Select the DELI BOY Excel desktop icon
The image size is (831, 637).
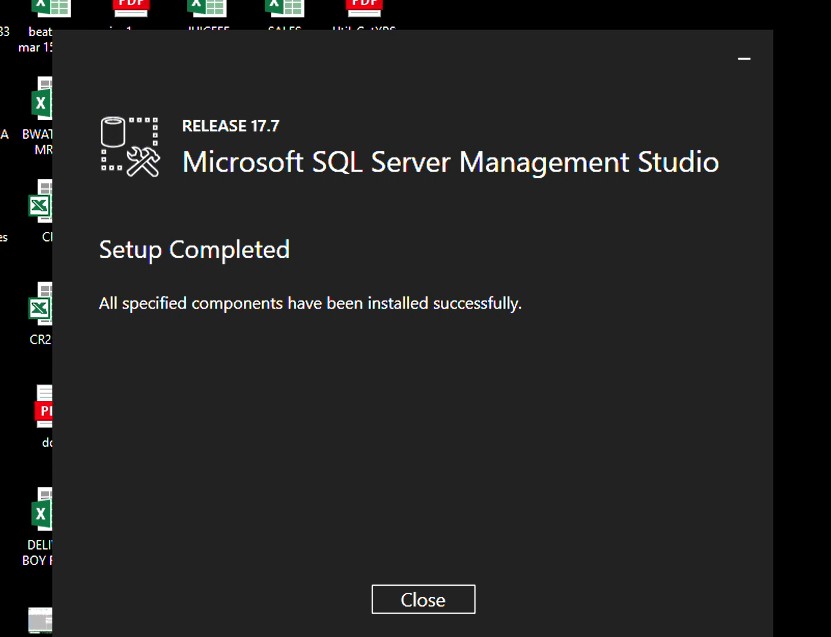41,509
